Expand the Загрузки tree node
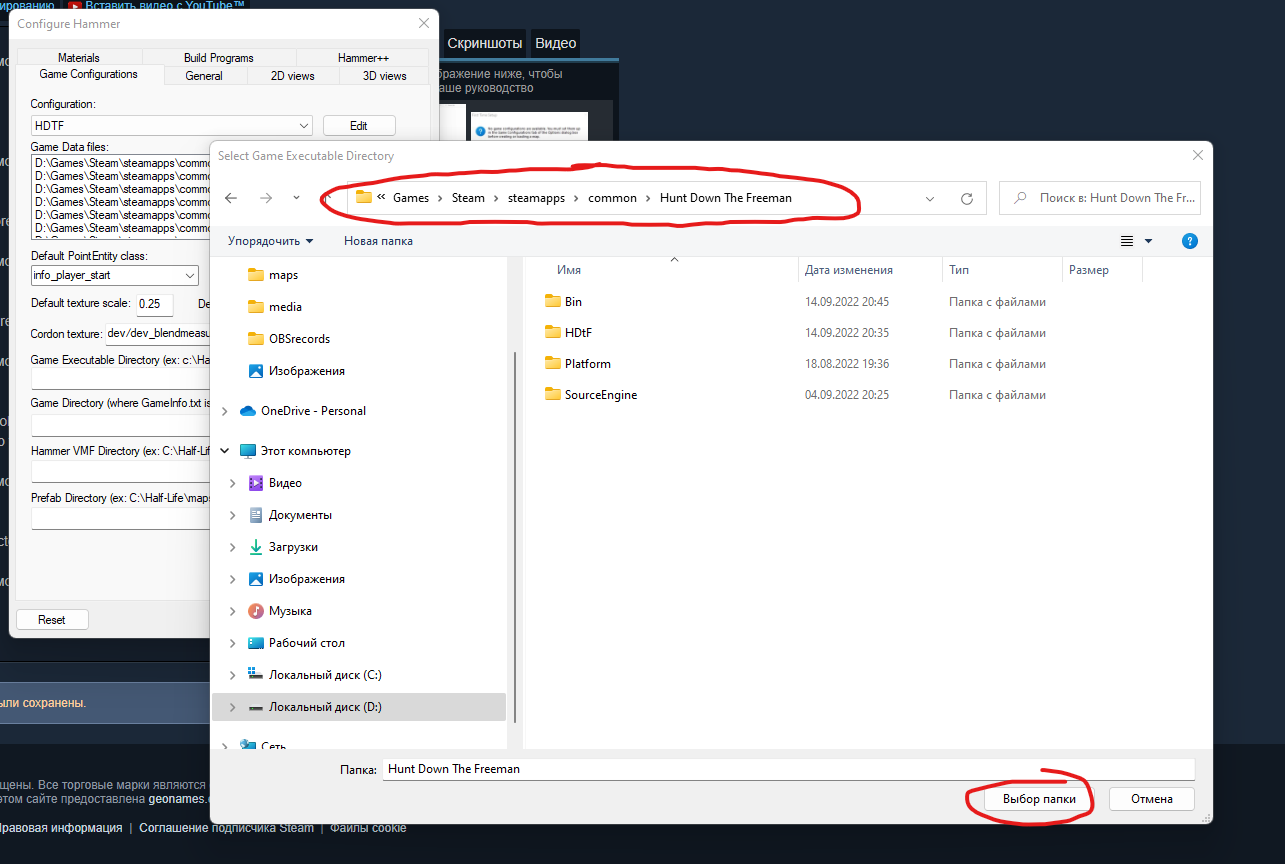The height and width of the screenshot is (864, 1285). pos(233,547)
